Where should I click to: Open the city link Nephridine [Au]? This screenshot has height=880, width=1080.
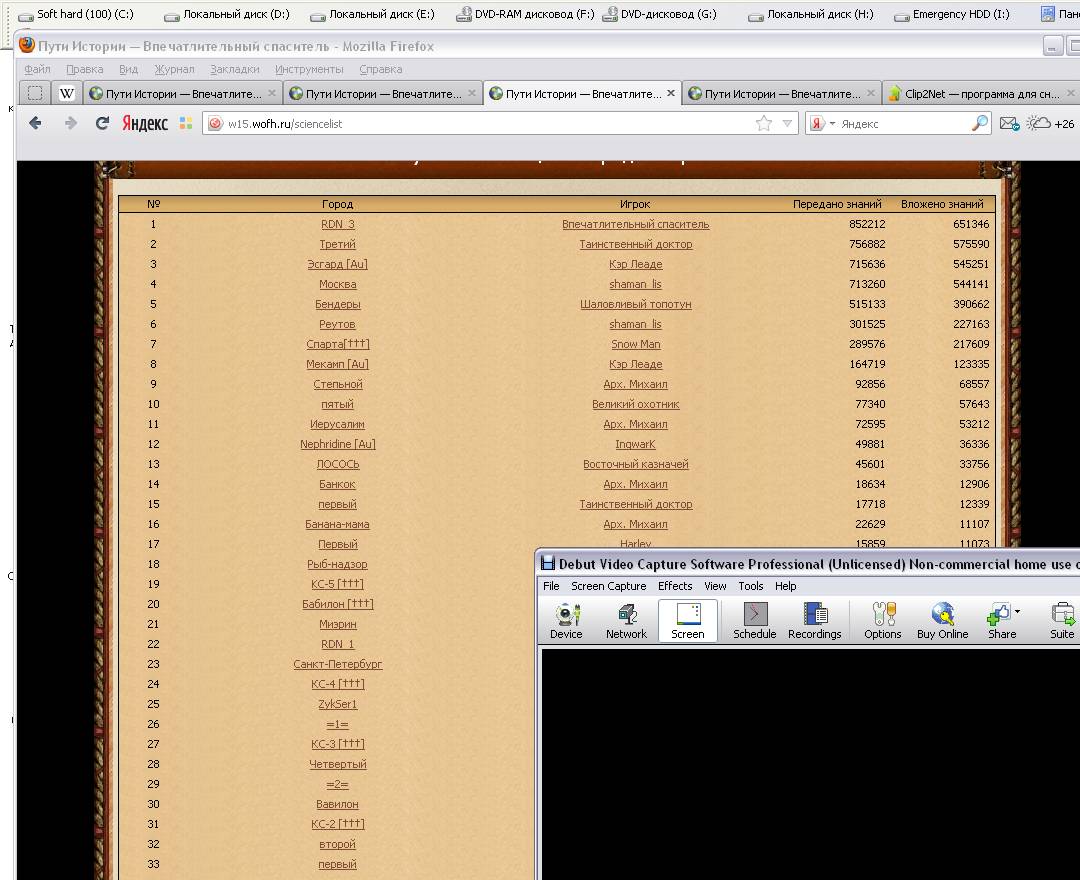pos(338,444)
